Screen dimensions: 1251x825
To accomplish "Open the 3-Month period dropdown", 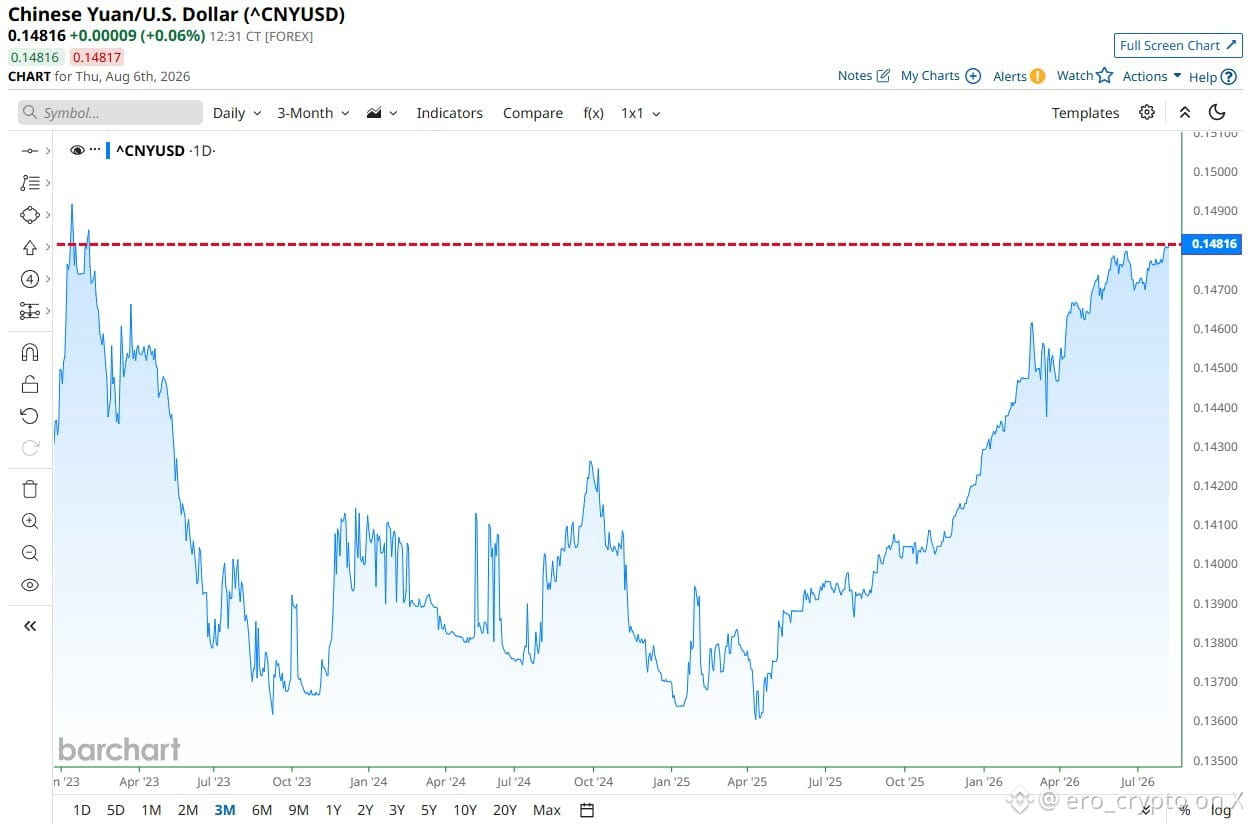I will 313,113.
